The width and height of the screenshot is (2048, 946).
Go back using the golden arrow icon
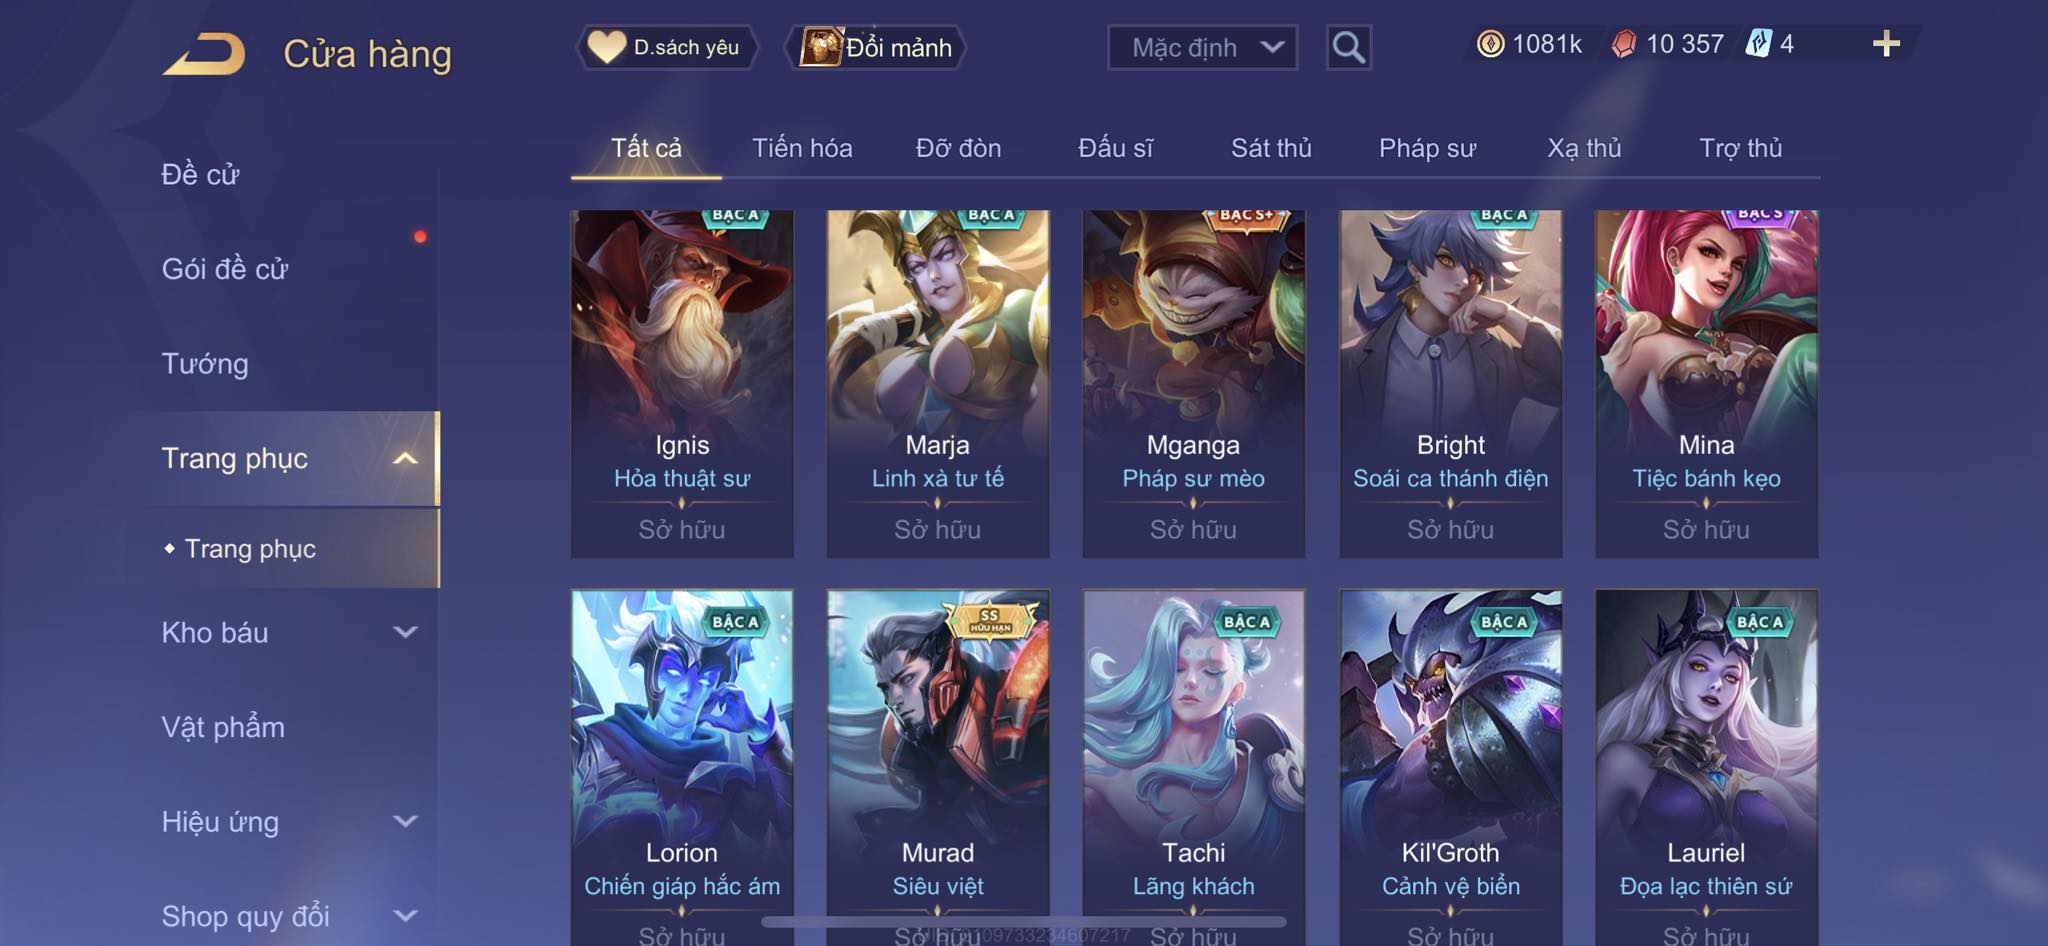[x=205, y=54]
